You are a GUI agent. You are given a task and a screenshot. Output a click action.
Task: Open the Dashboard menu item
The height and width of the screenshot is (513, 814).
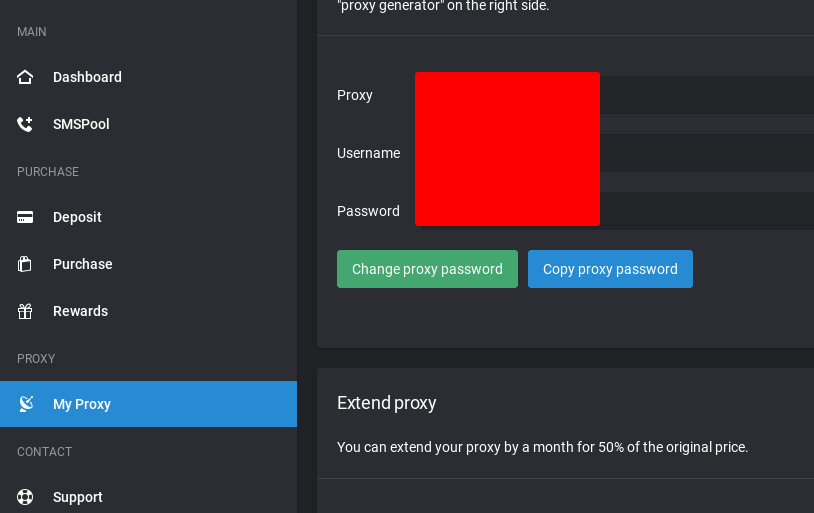click(x=87, y=77)
